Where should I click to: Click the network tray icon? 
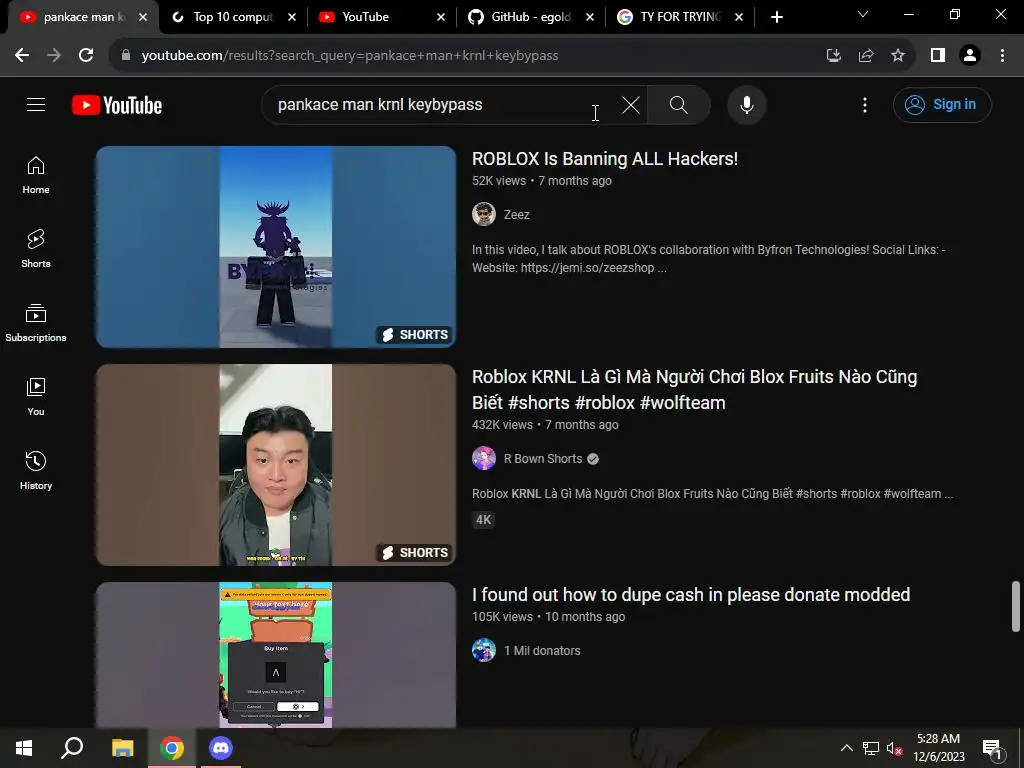coord(871,748)
